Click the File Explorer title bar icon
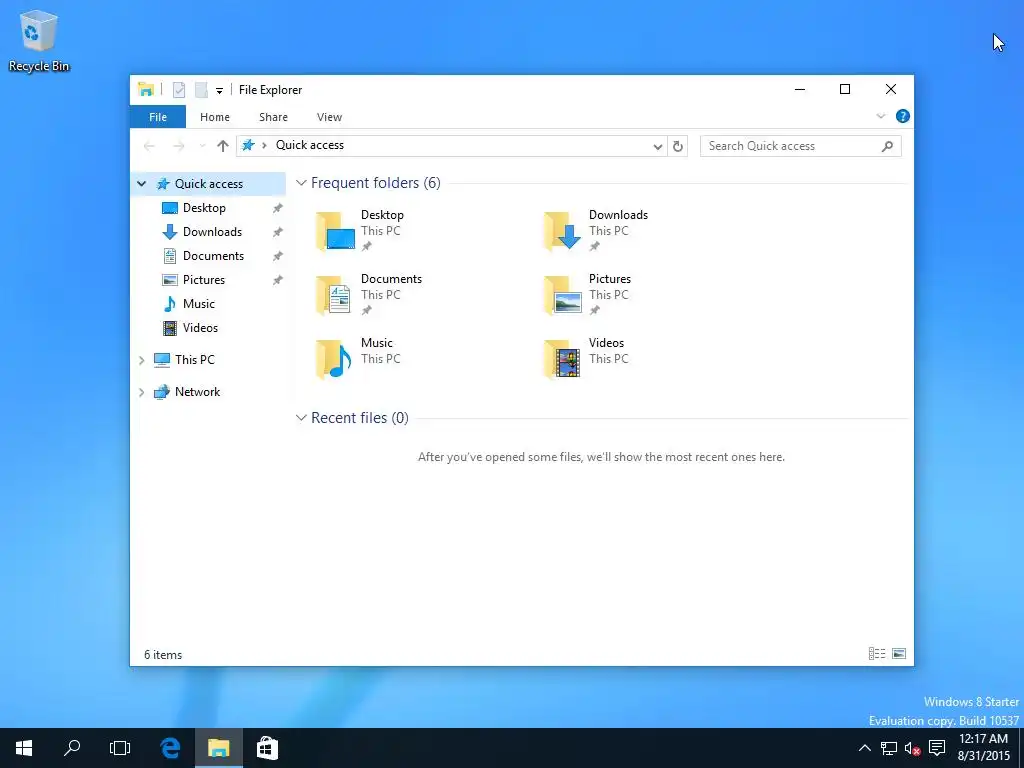 tap(146, 89)
